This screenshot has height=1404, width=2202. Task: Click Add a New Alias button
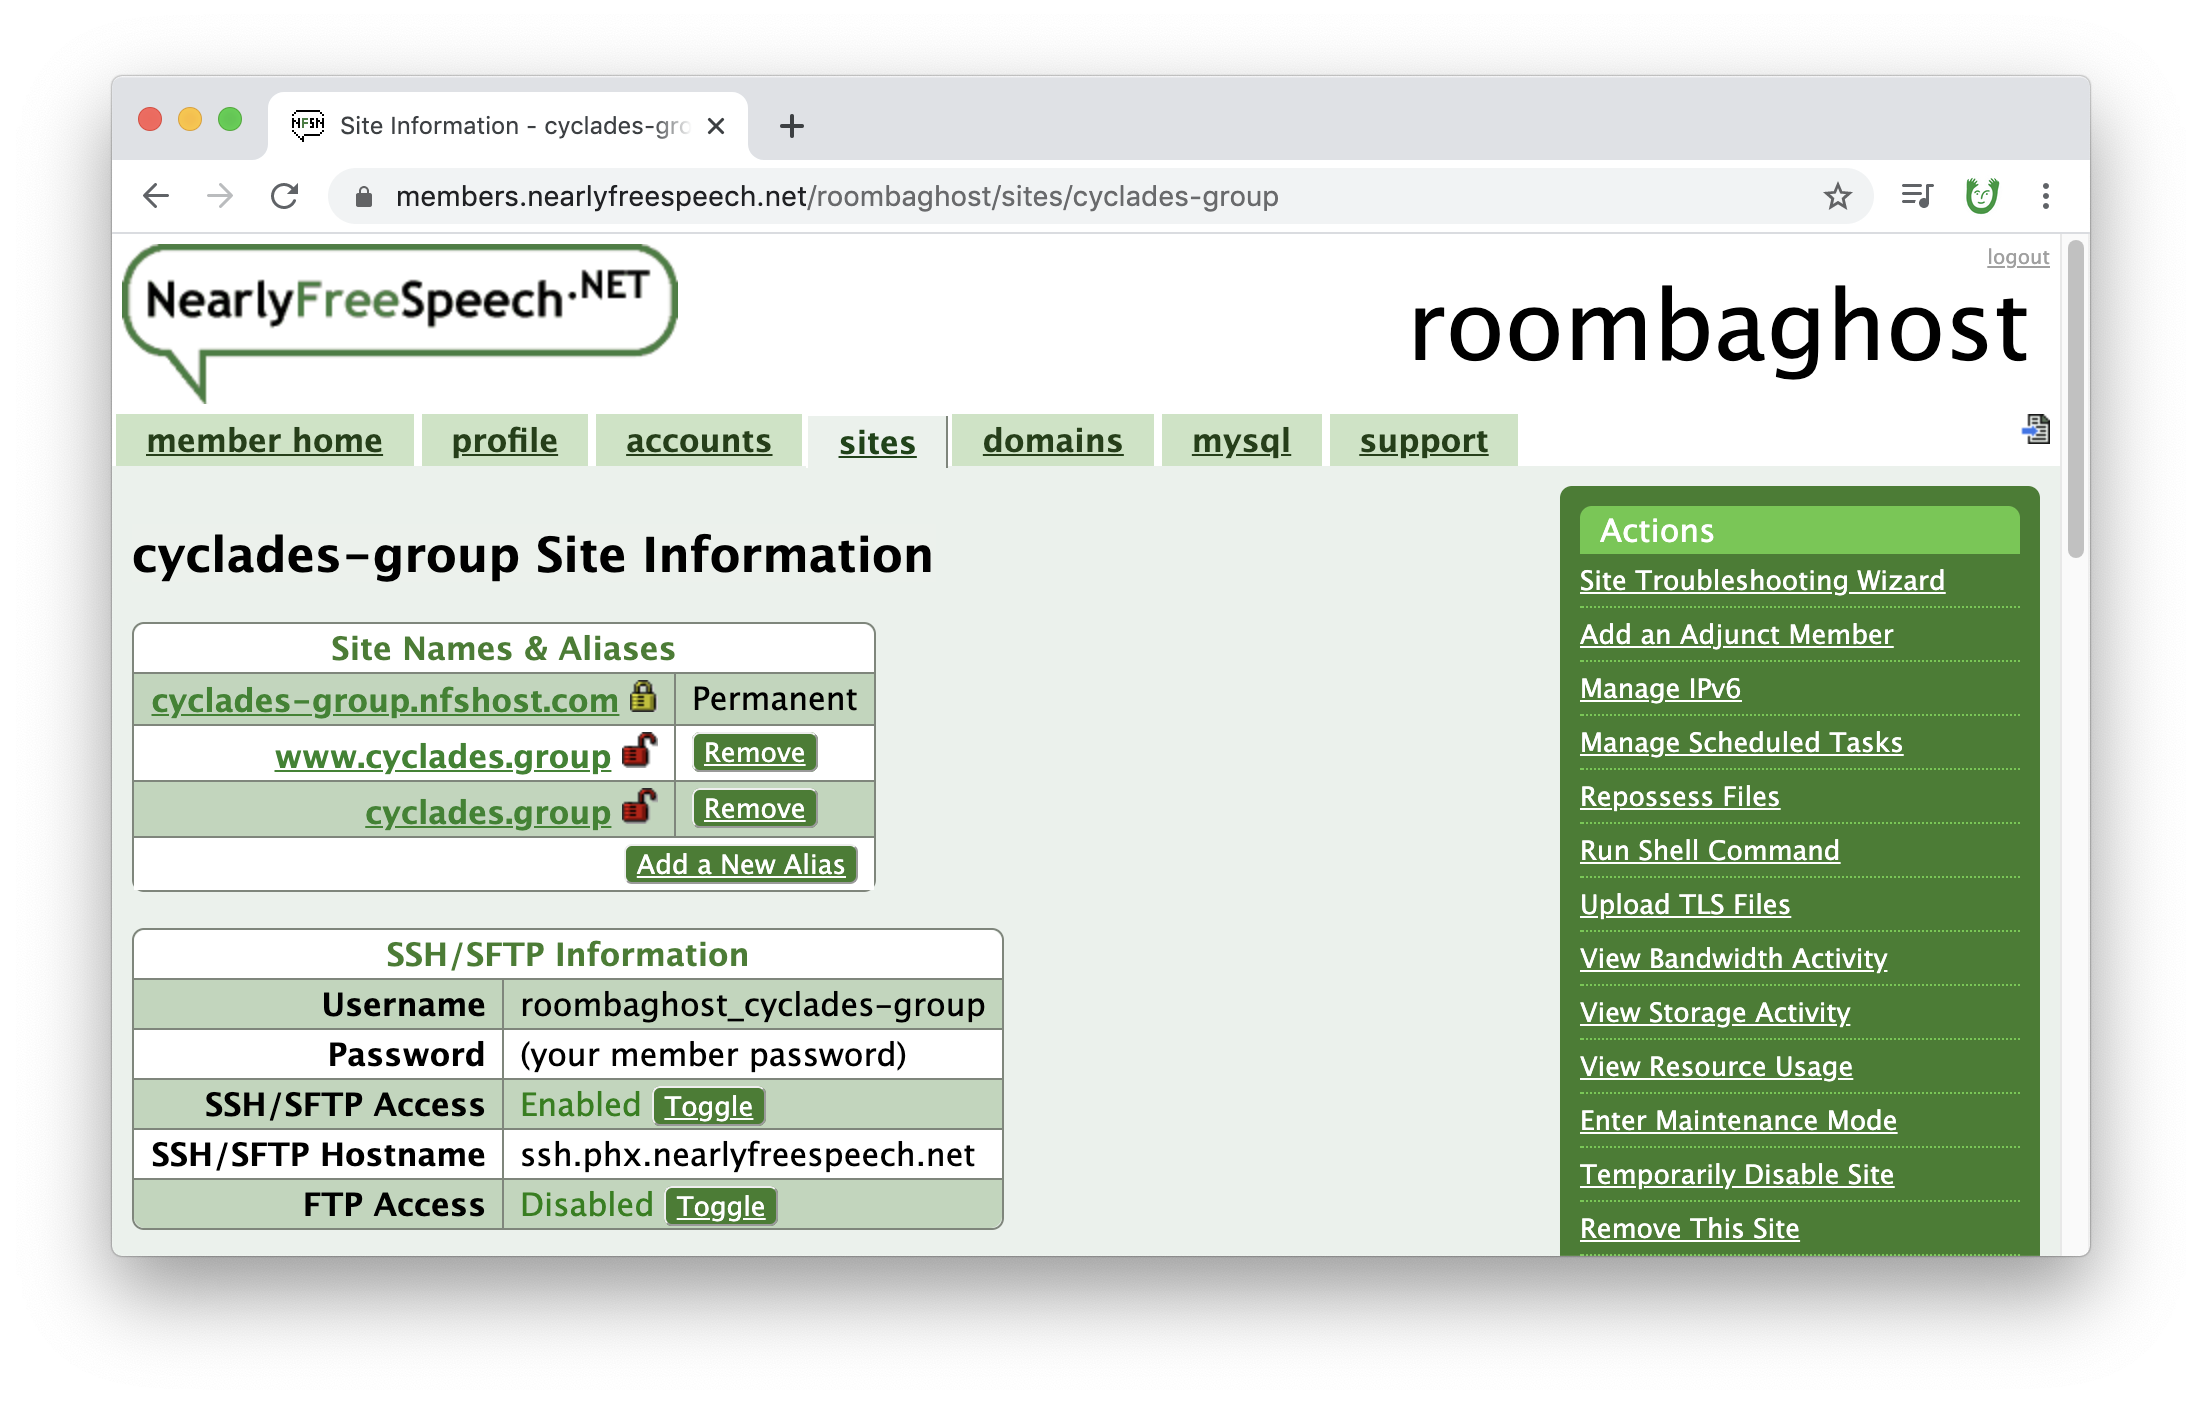[x=740, y=864]
